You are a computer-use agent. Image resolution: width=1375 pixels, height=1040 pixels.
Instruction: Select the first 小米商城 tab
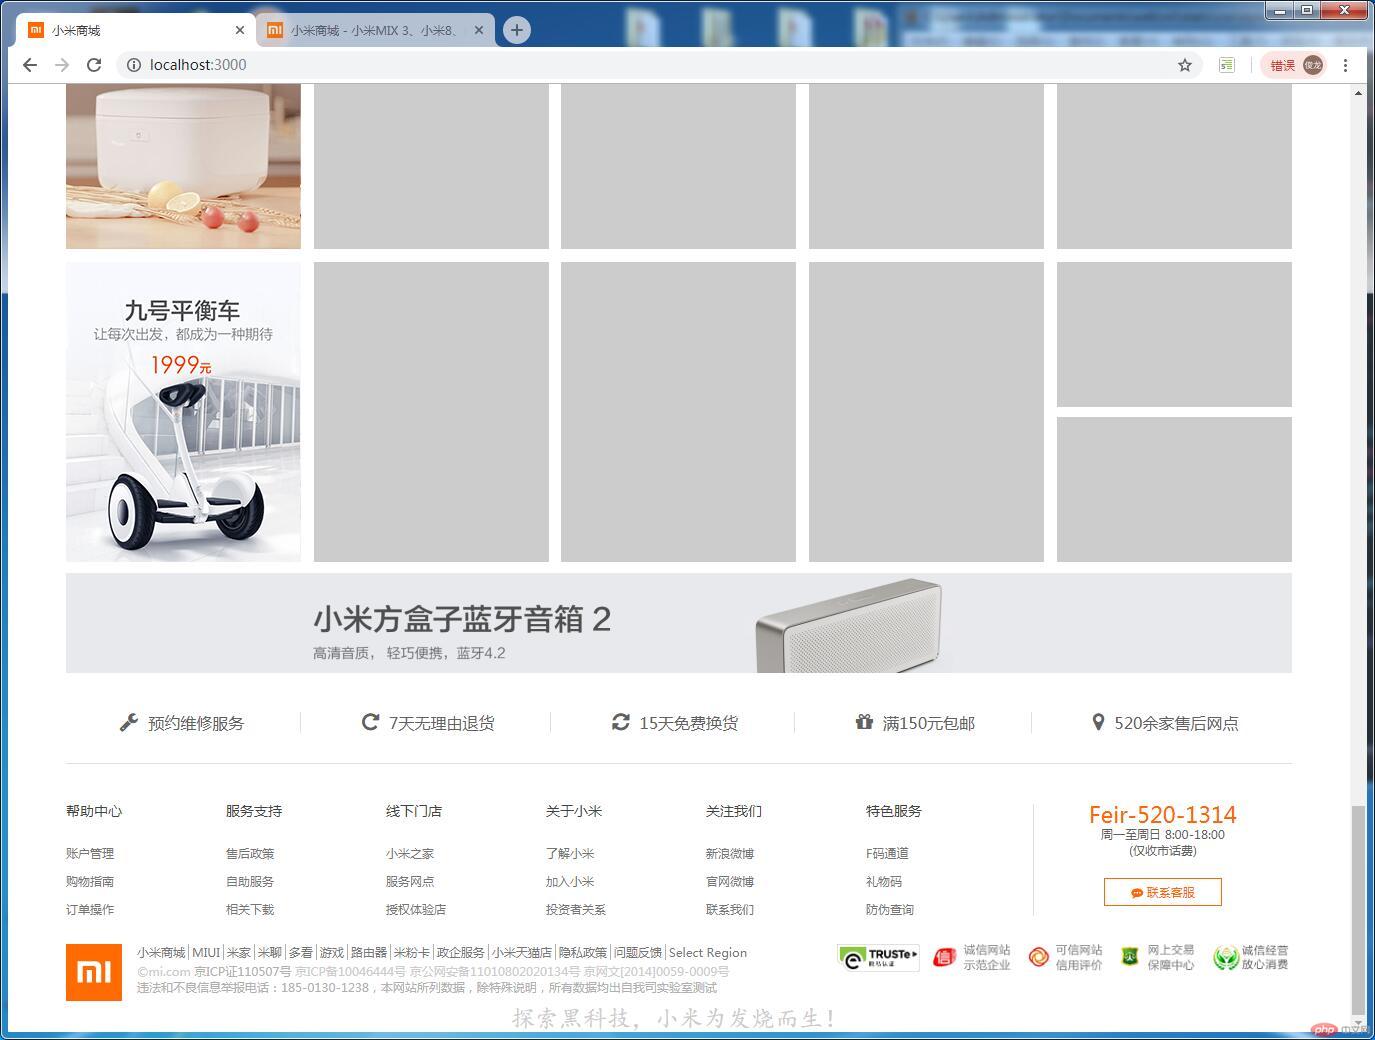point(136,30)
